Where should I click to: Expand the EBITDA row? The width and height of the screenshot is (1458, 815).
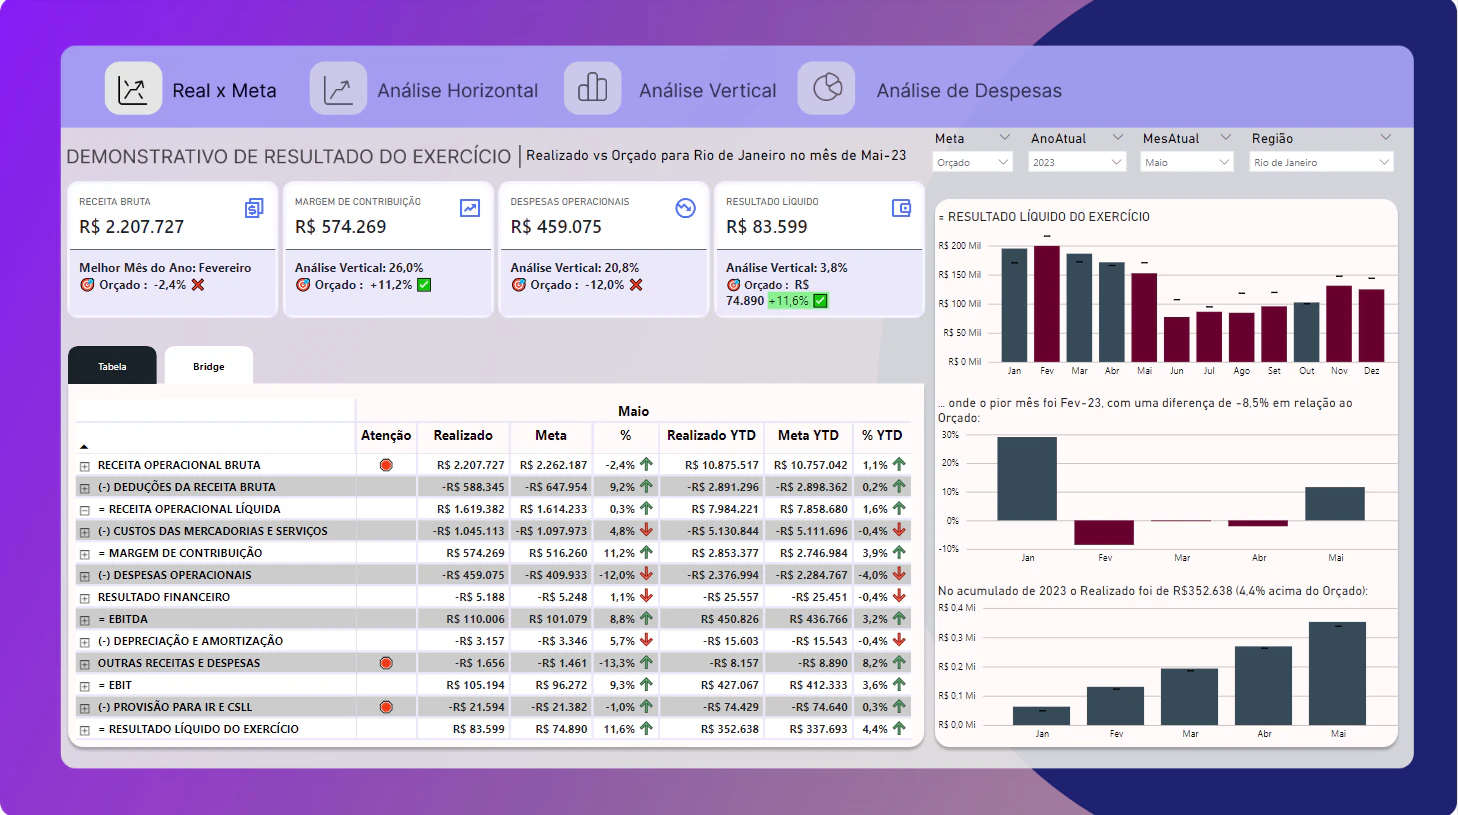(x=85, y=620)
